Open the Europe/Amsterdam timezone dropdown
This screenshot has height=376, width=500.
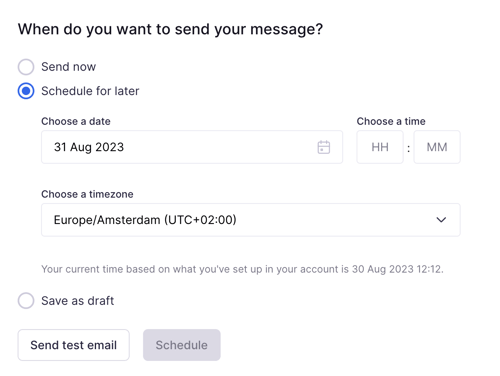tap(251, 220)
